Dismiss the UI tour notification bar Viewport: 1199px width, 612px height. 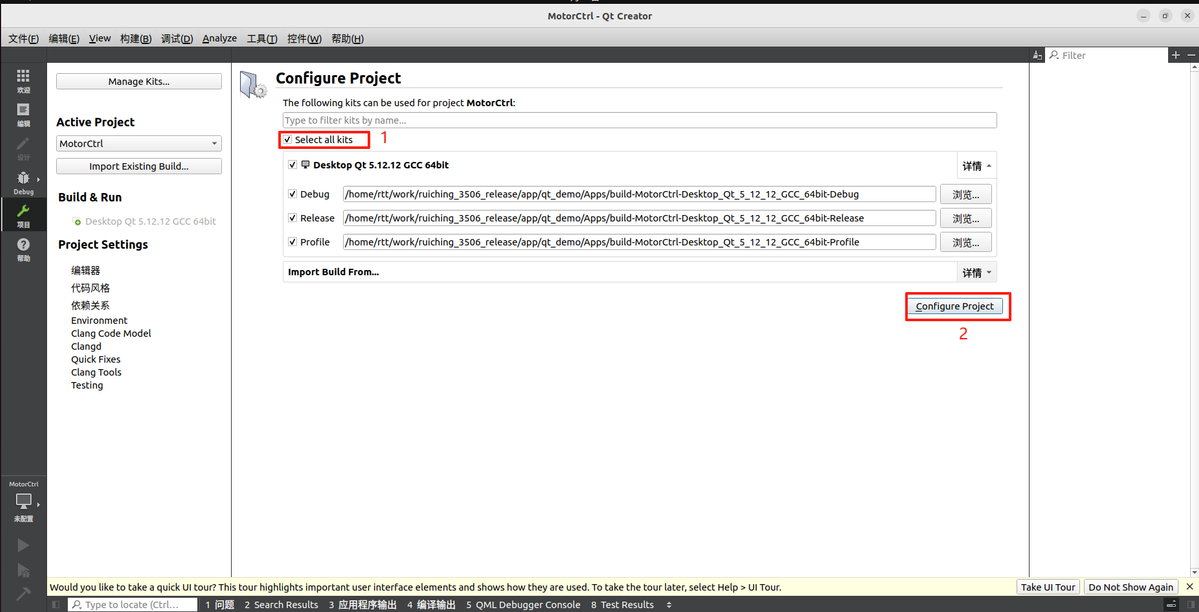(x=1189, y=587)
